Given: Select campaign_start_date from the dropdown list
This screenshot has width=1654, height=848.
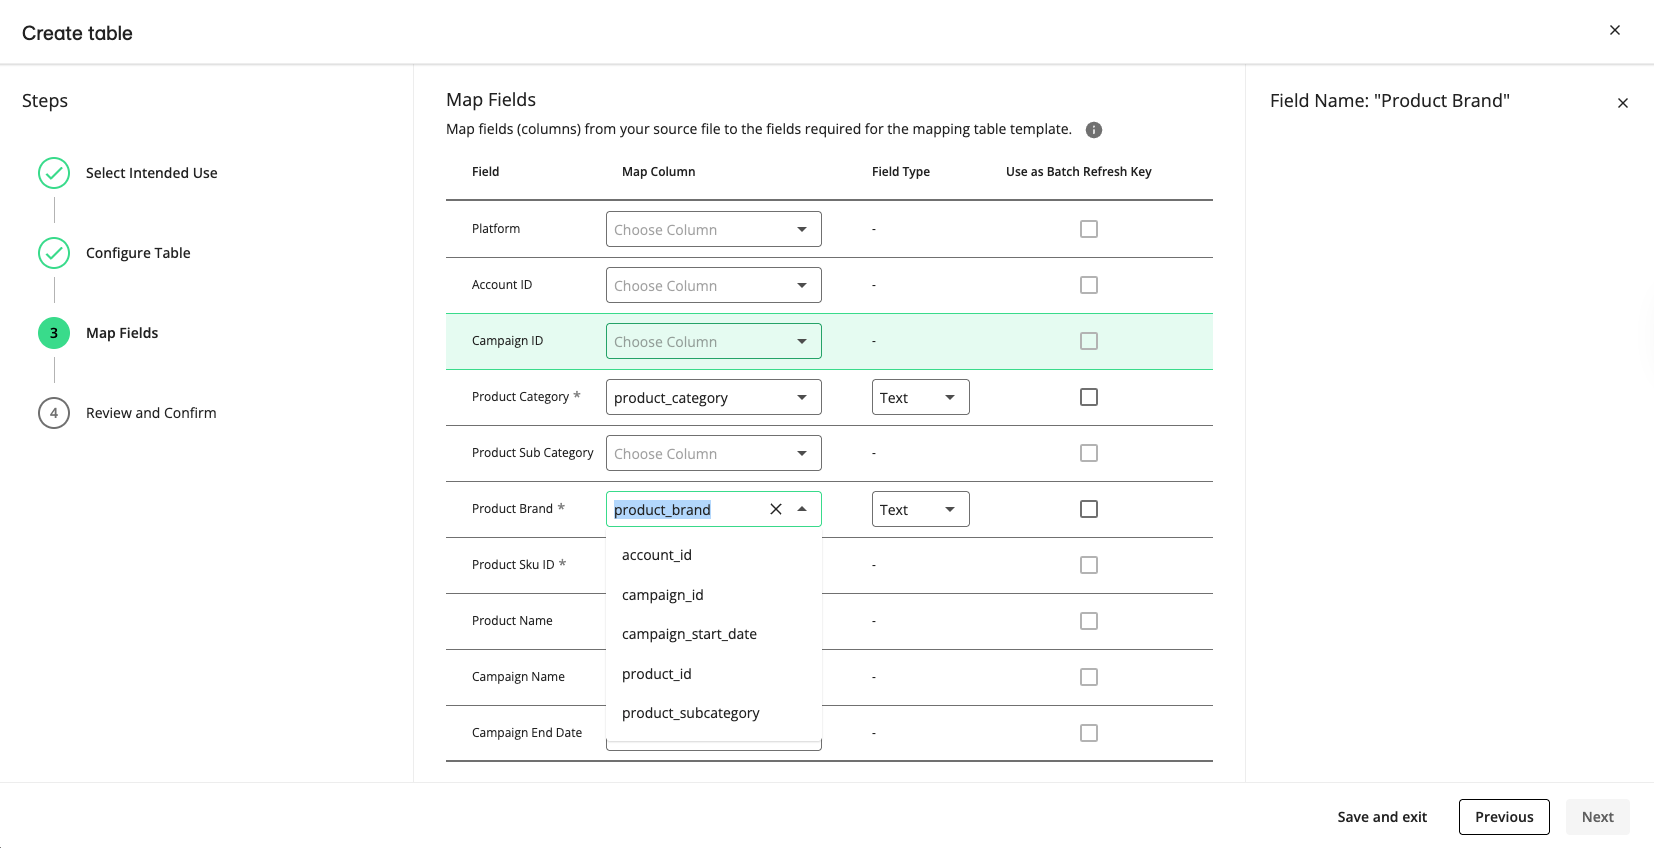Looking at the screenshot, I should 689,634.
